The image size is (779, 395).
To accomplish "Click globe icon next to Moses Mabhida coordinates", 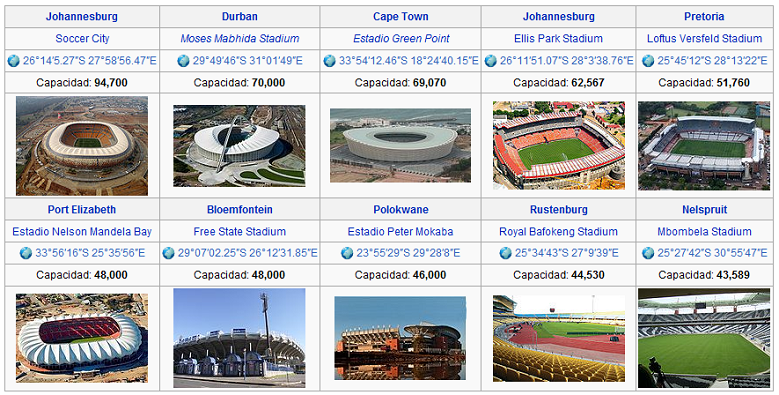I will click(183, 61).
